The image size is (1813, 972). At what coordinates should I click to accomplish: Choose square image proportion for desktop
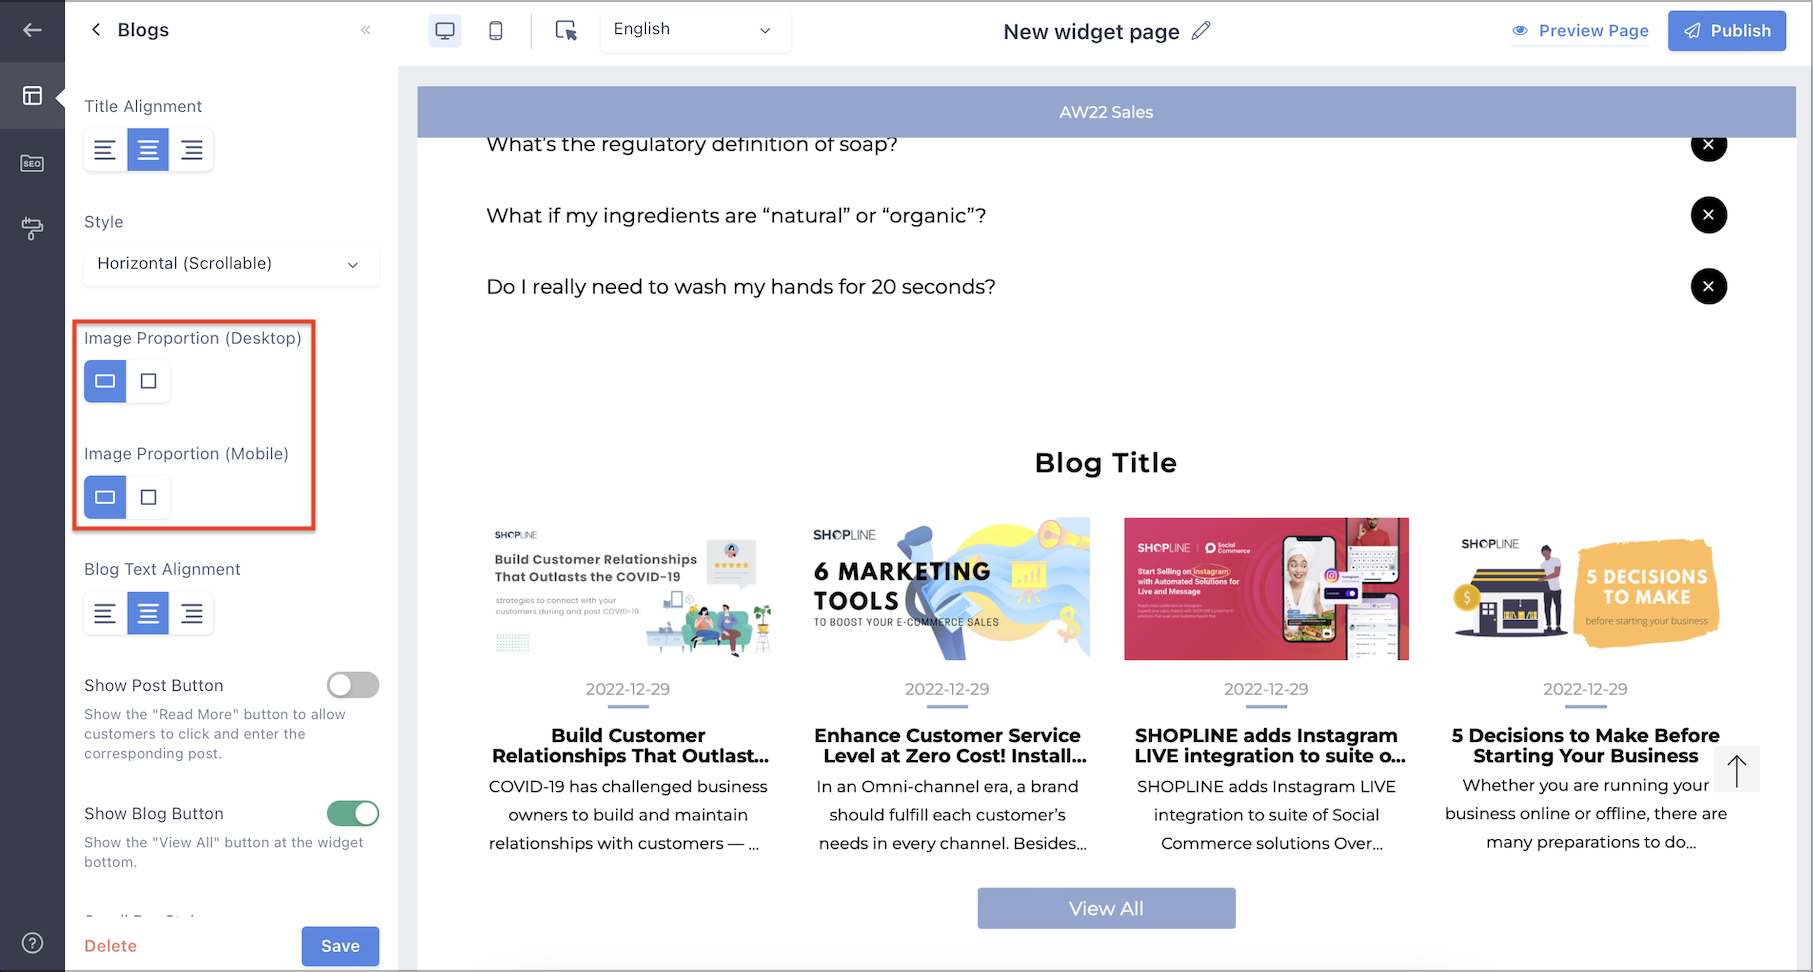pyautogui.click(x=149, y=381)
